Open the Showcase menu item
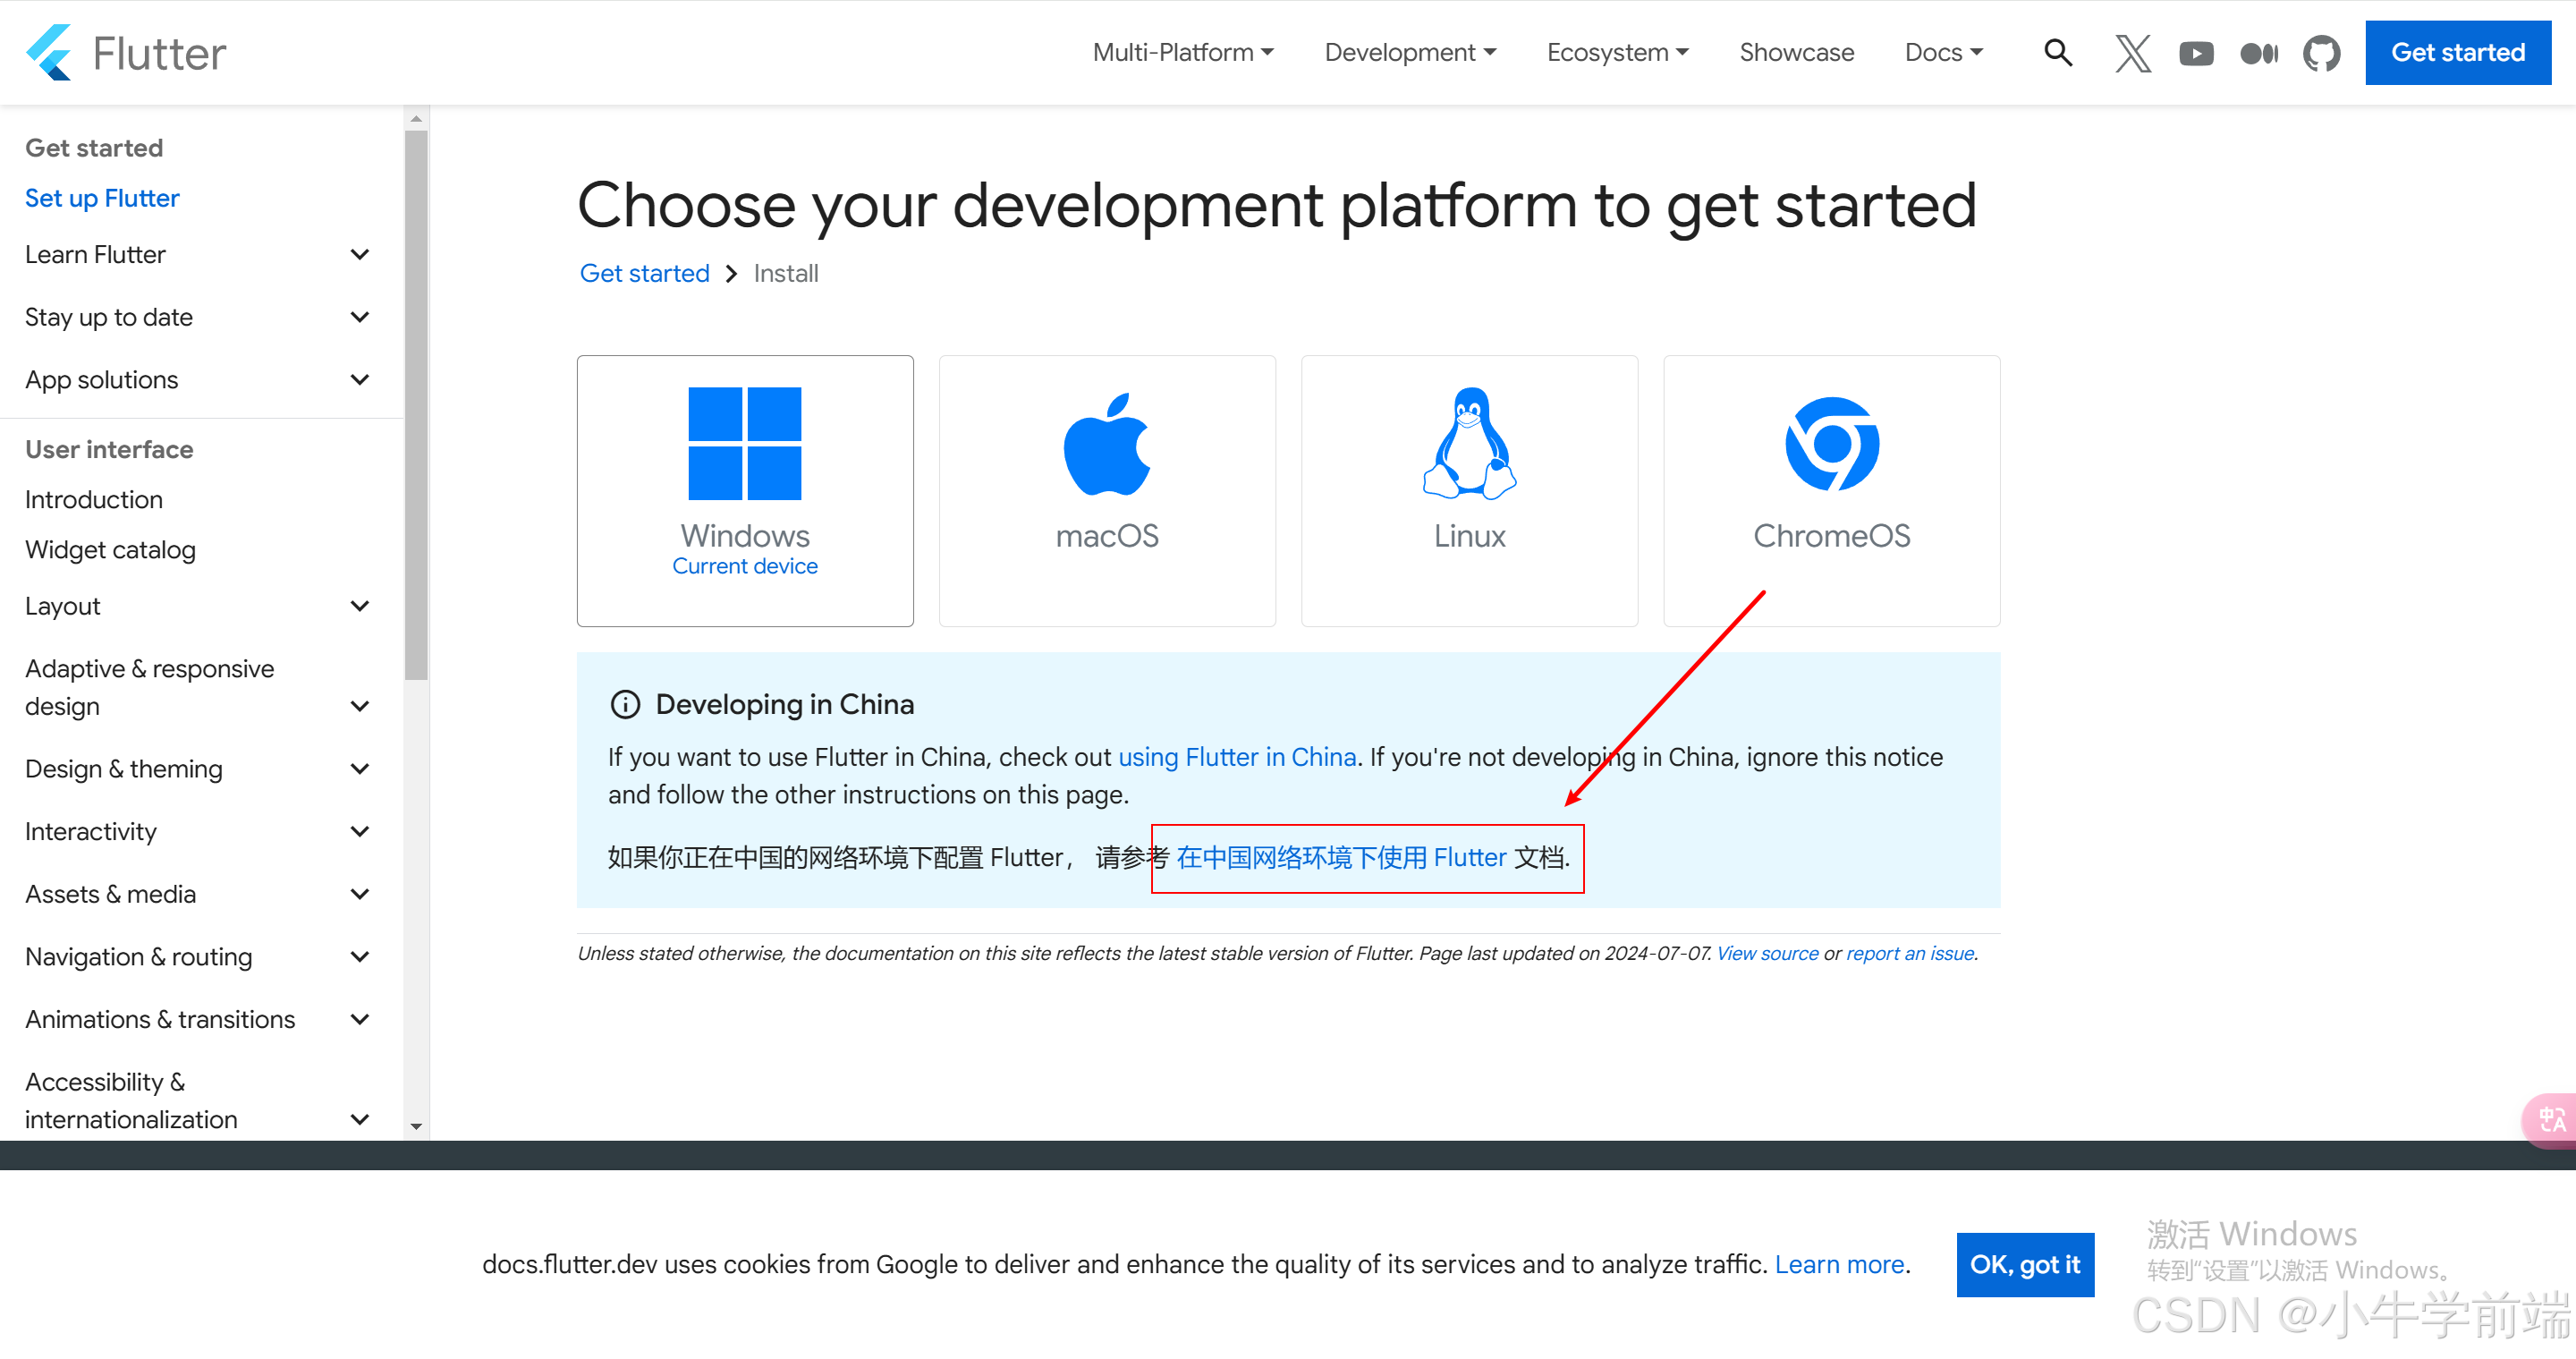This screenshot has height=1359, width=2576. (1796, 52)
